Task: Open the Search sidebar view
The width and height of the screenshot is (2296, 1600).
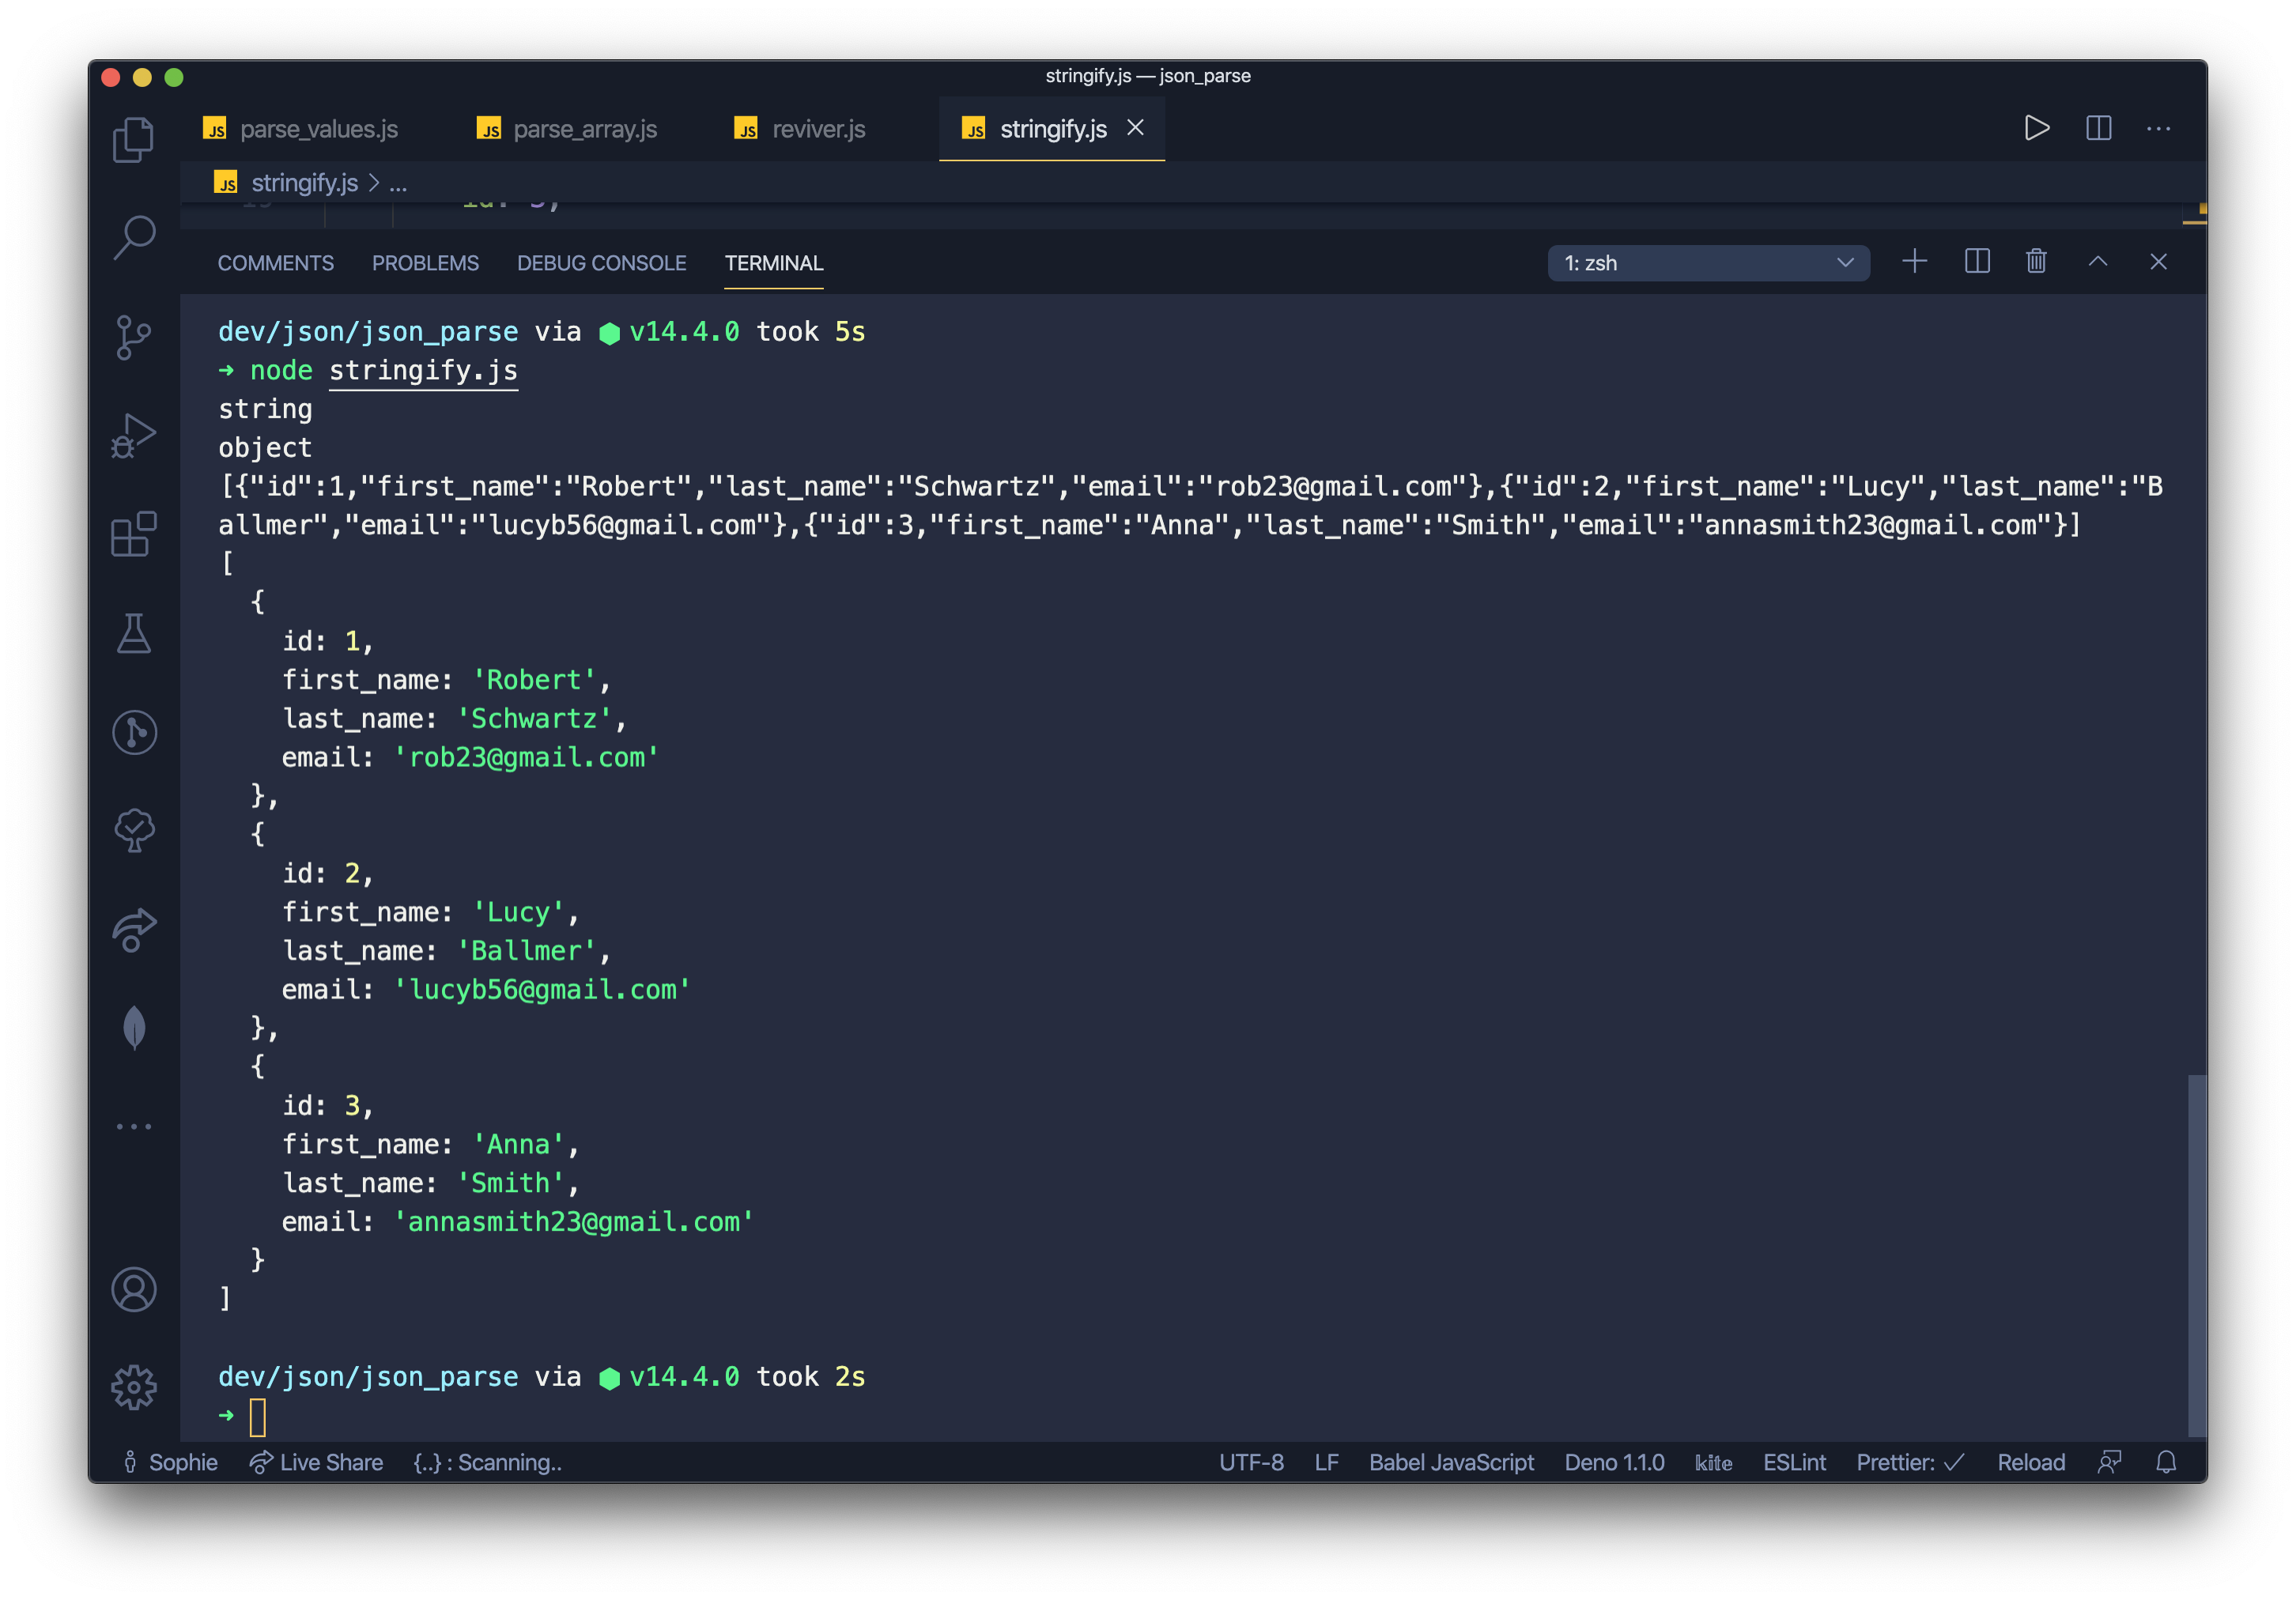Action: click(133, 238)
